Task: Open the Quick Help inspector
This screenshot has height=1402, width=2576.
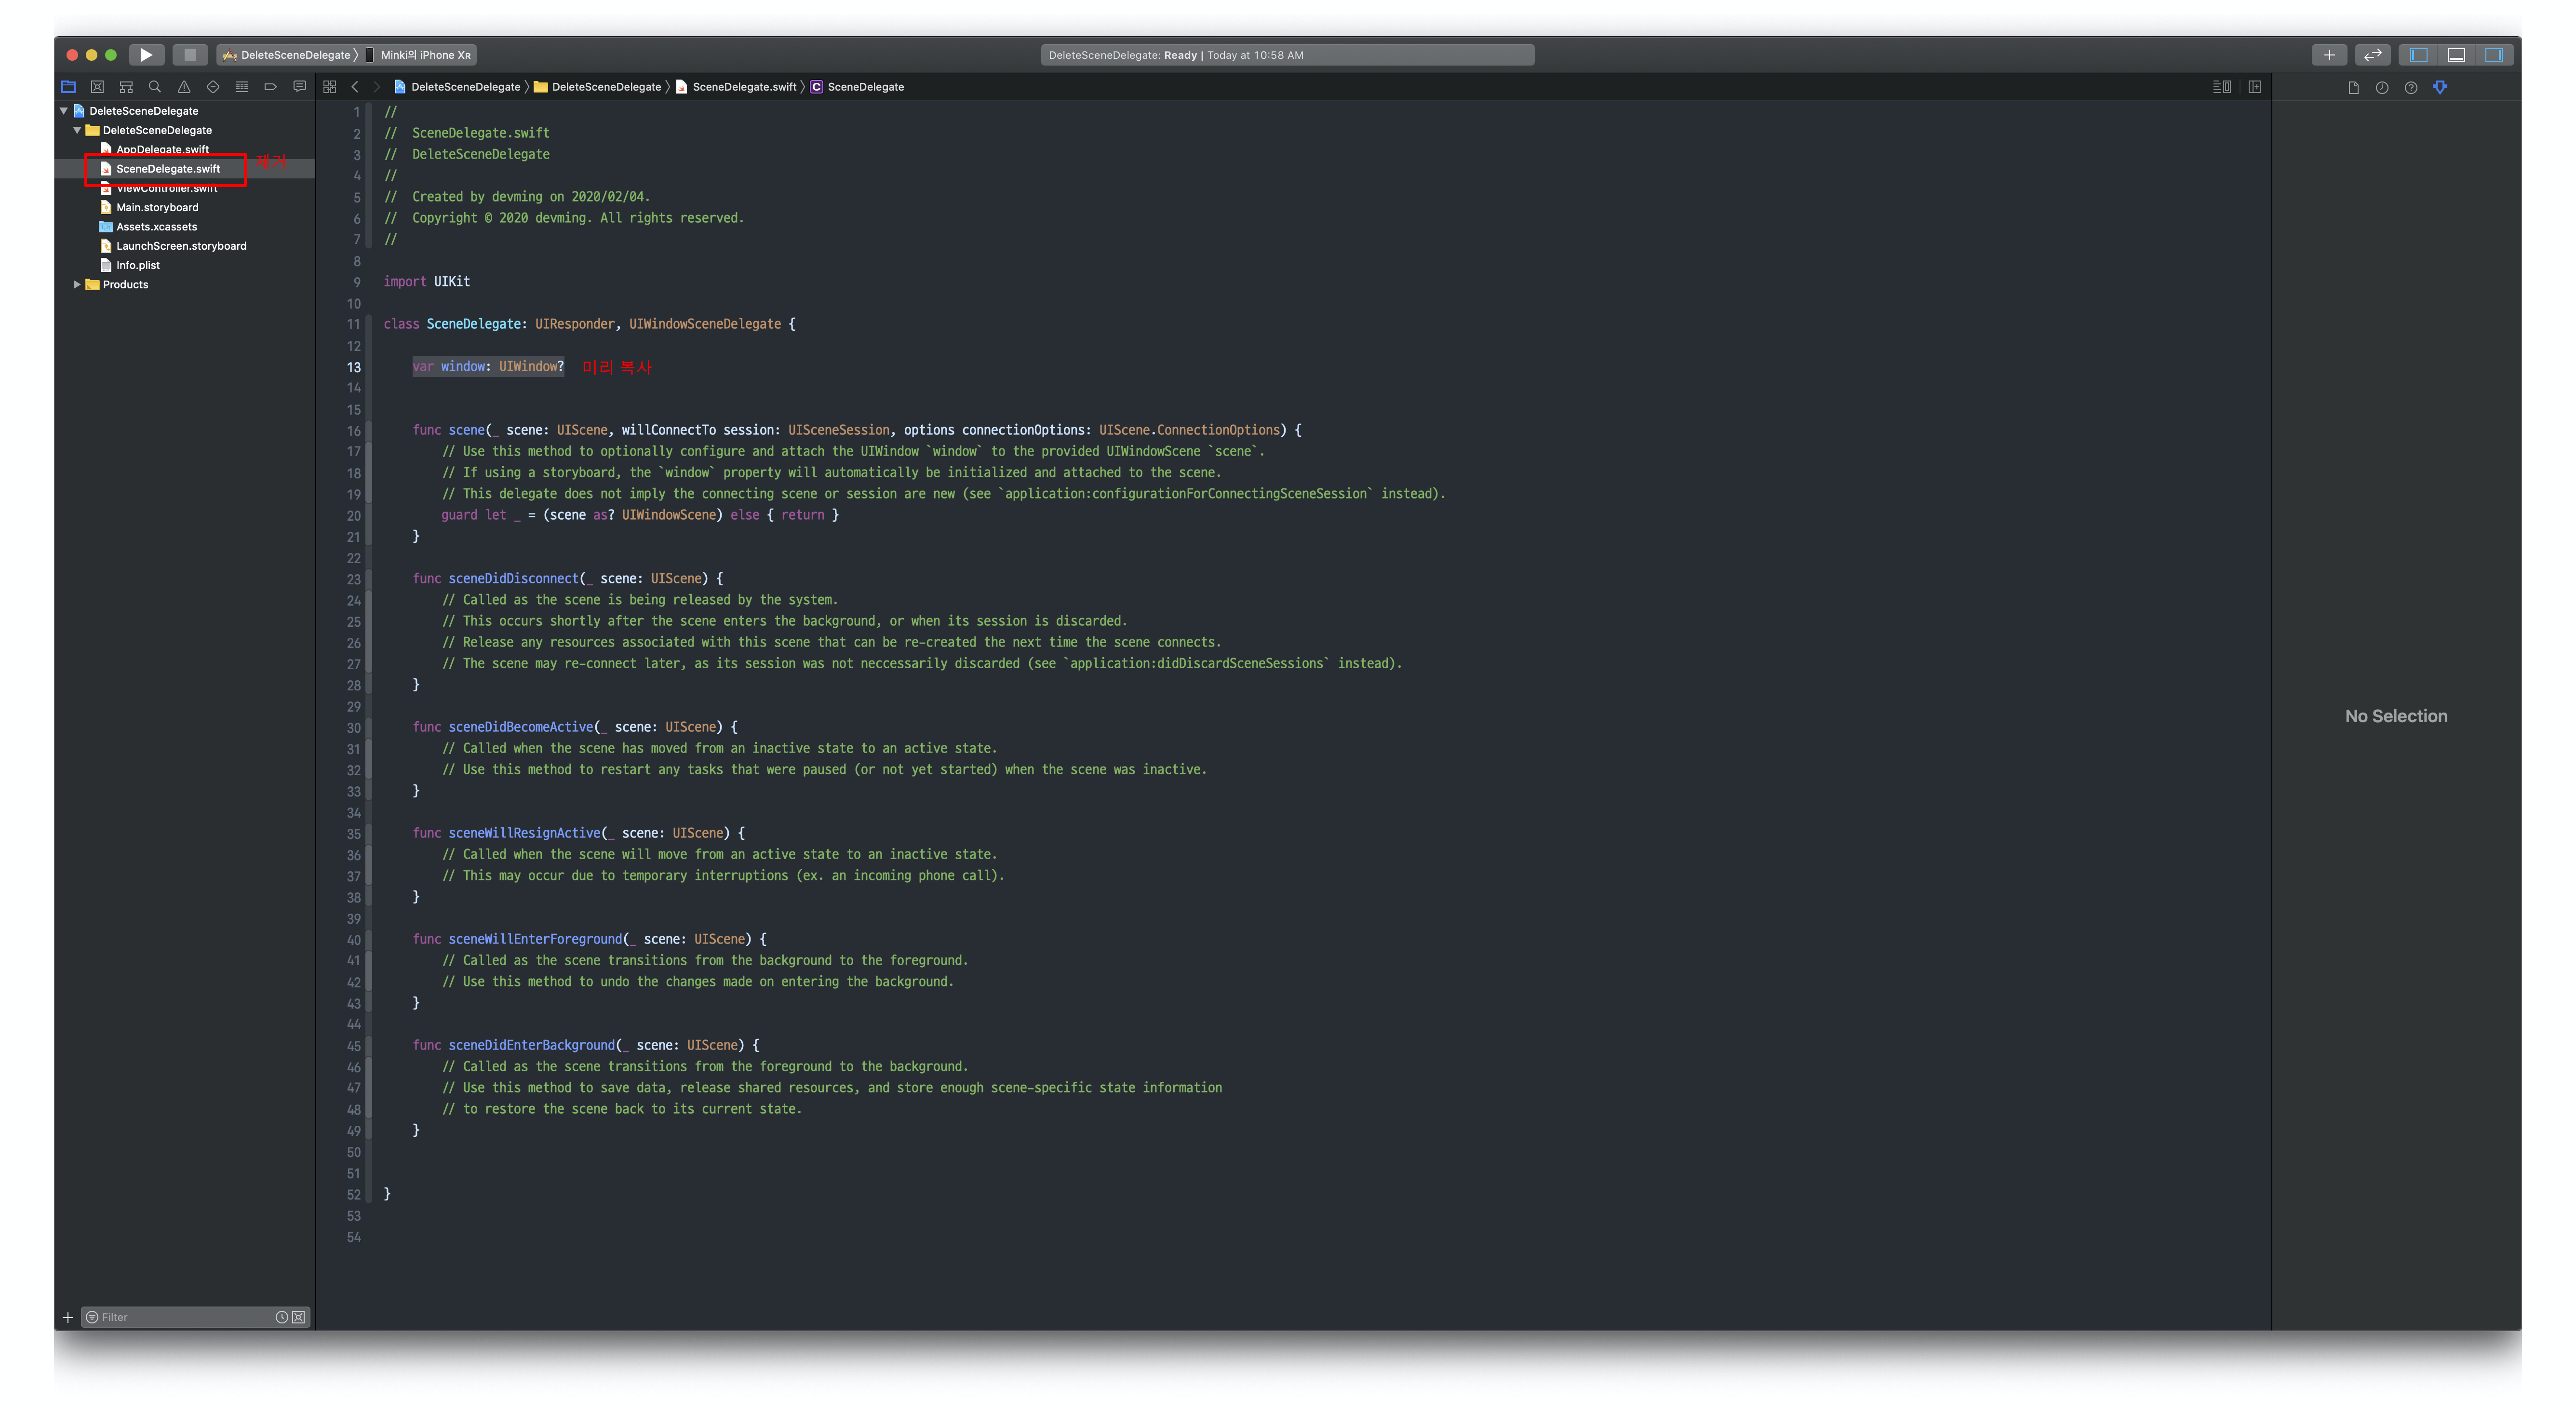Action: coord(2411,88)
